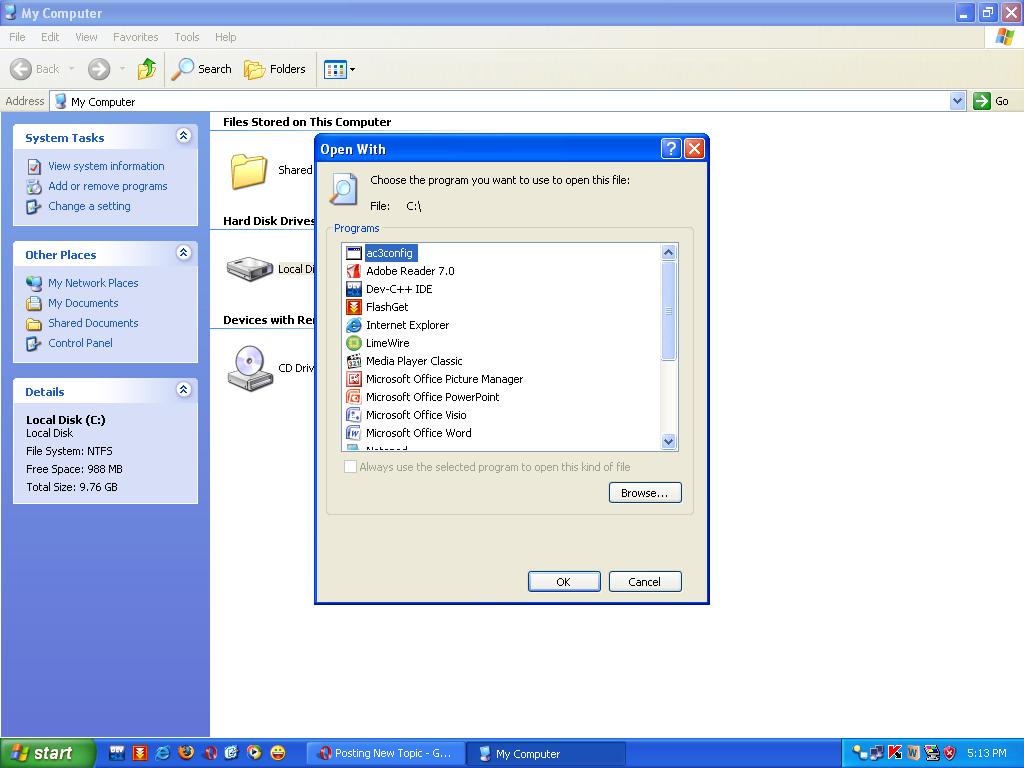Open the Views dropdown arrow
1024x768 pixels.
coord(353,69)
